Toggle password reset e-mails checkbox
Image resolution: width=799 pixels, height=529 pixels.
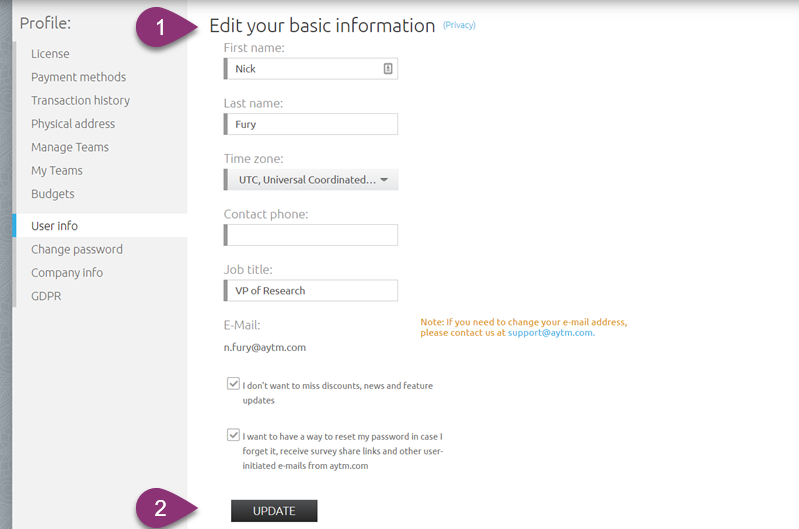[233, 435]
